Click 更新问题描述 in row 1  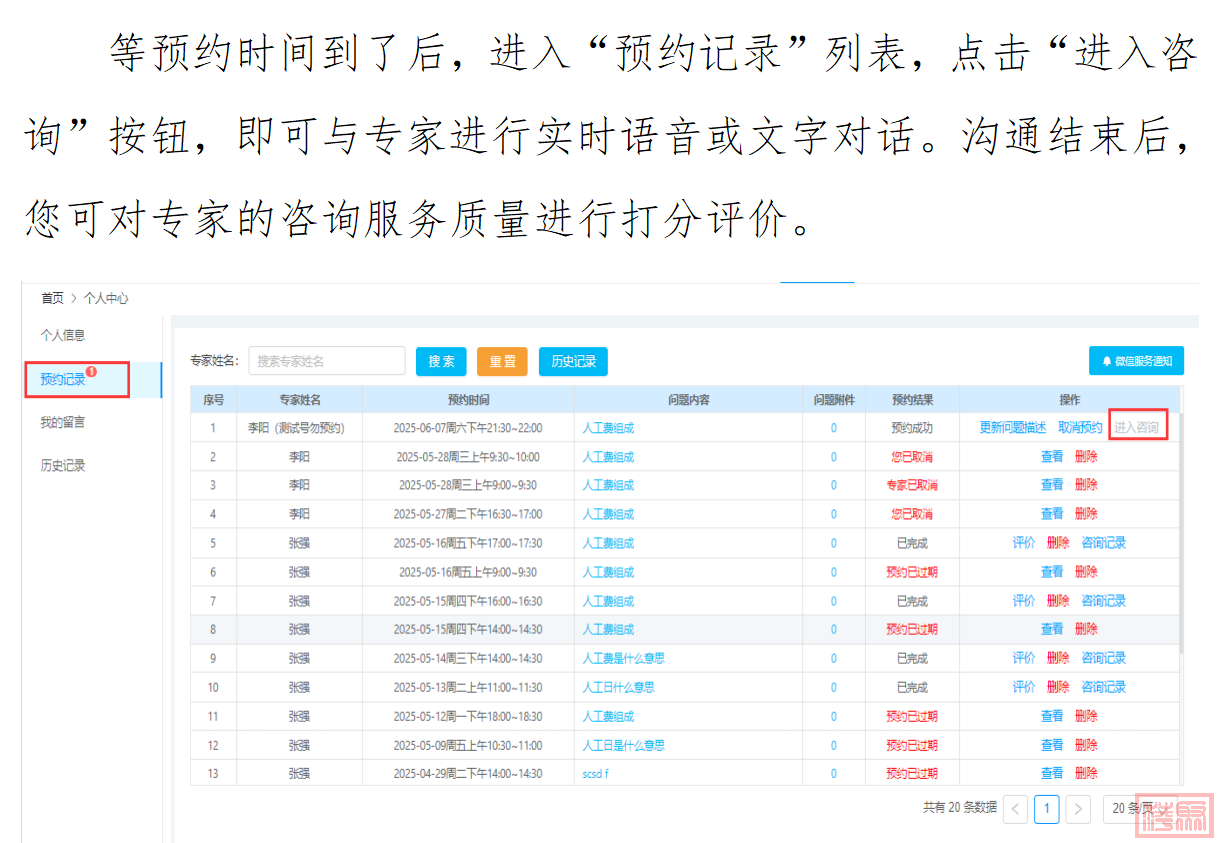tap(1012, 428)
